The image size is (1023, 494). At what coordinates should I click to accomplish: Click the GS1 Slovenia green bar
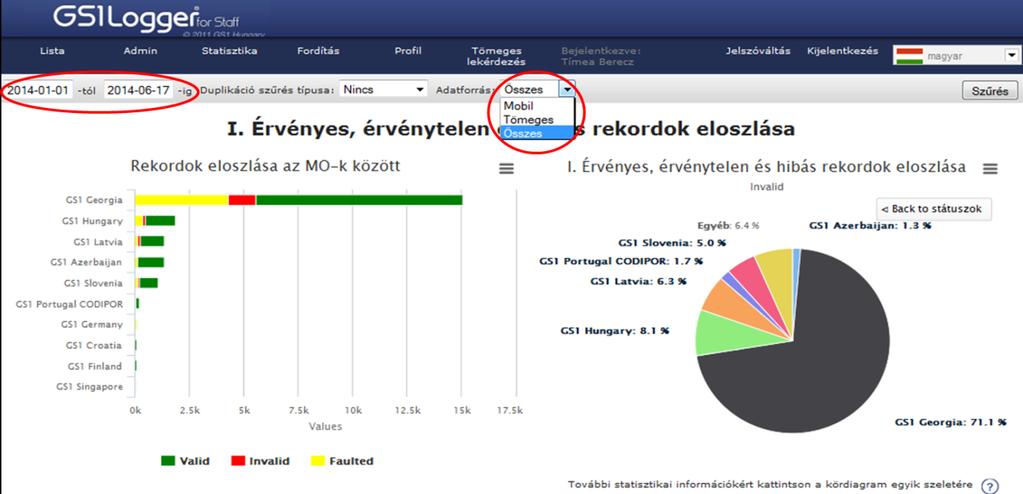[x=149, y=283]
